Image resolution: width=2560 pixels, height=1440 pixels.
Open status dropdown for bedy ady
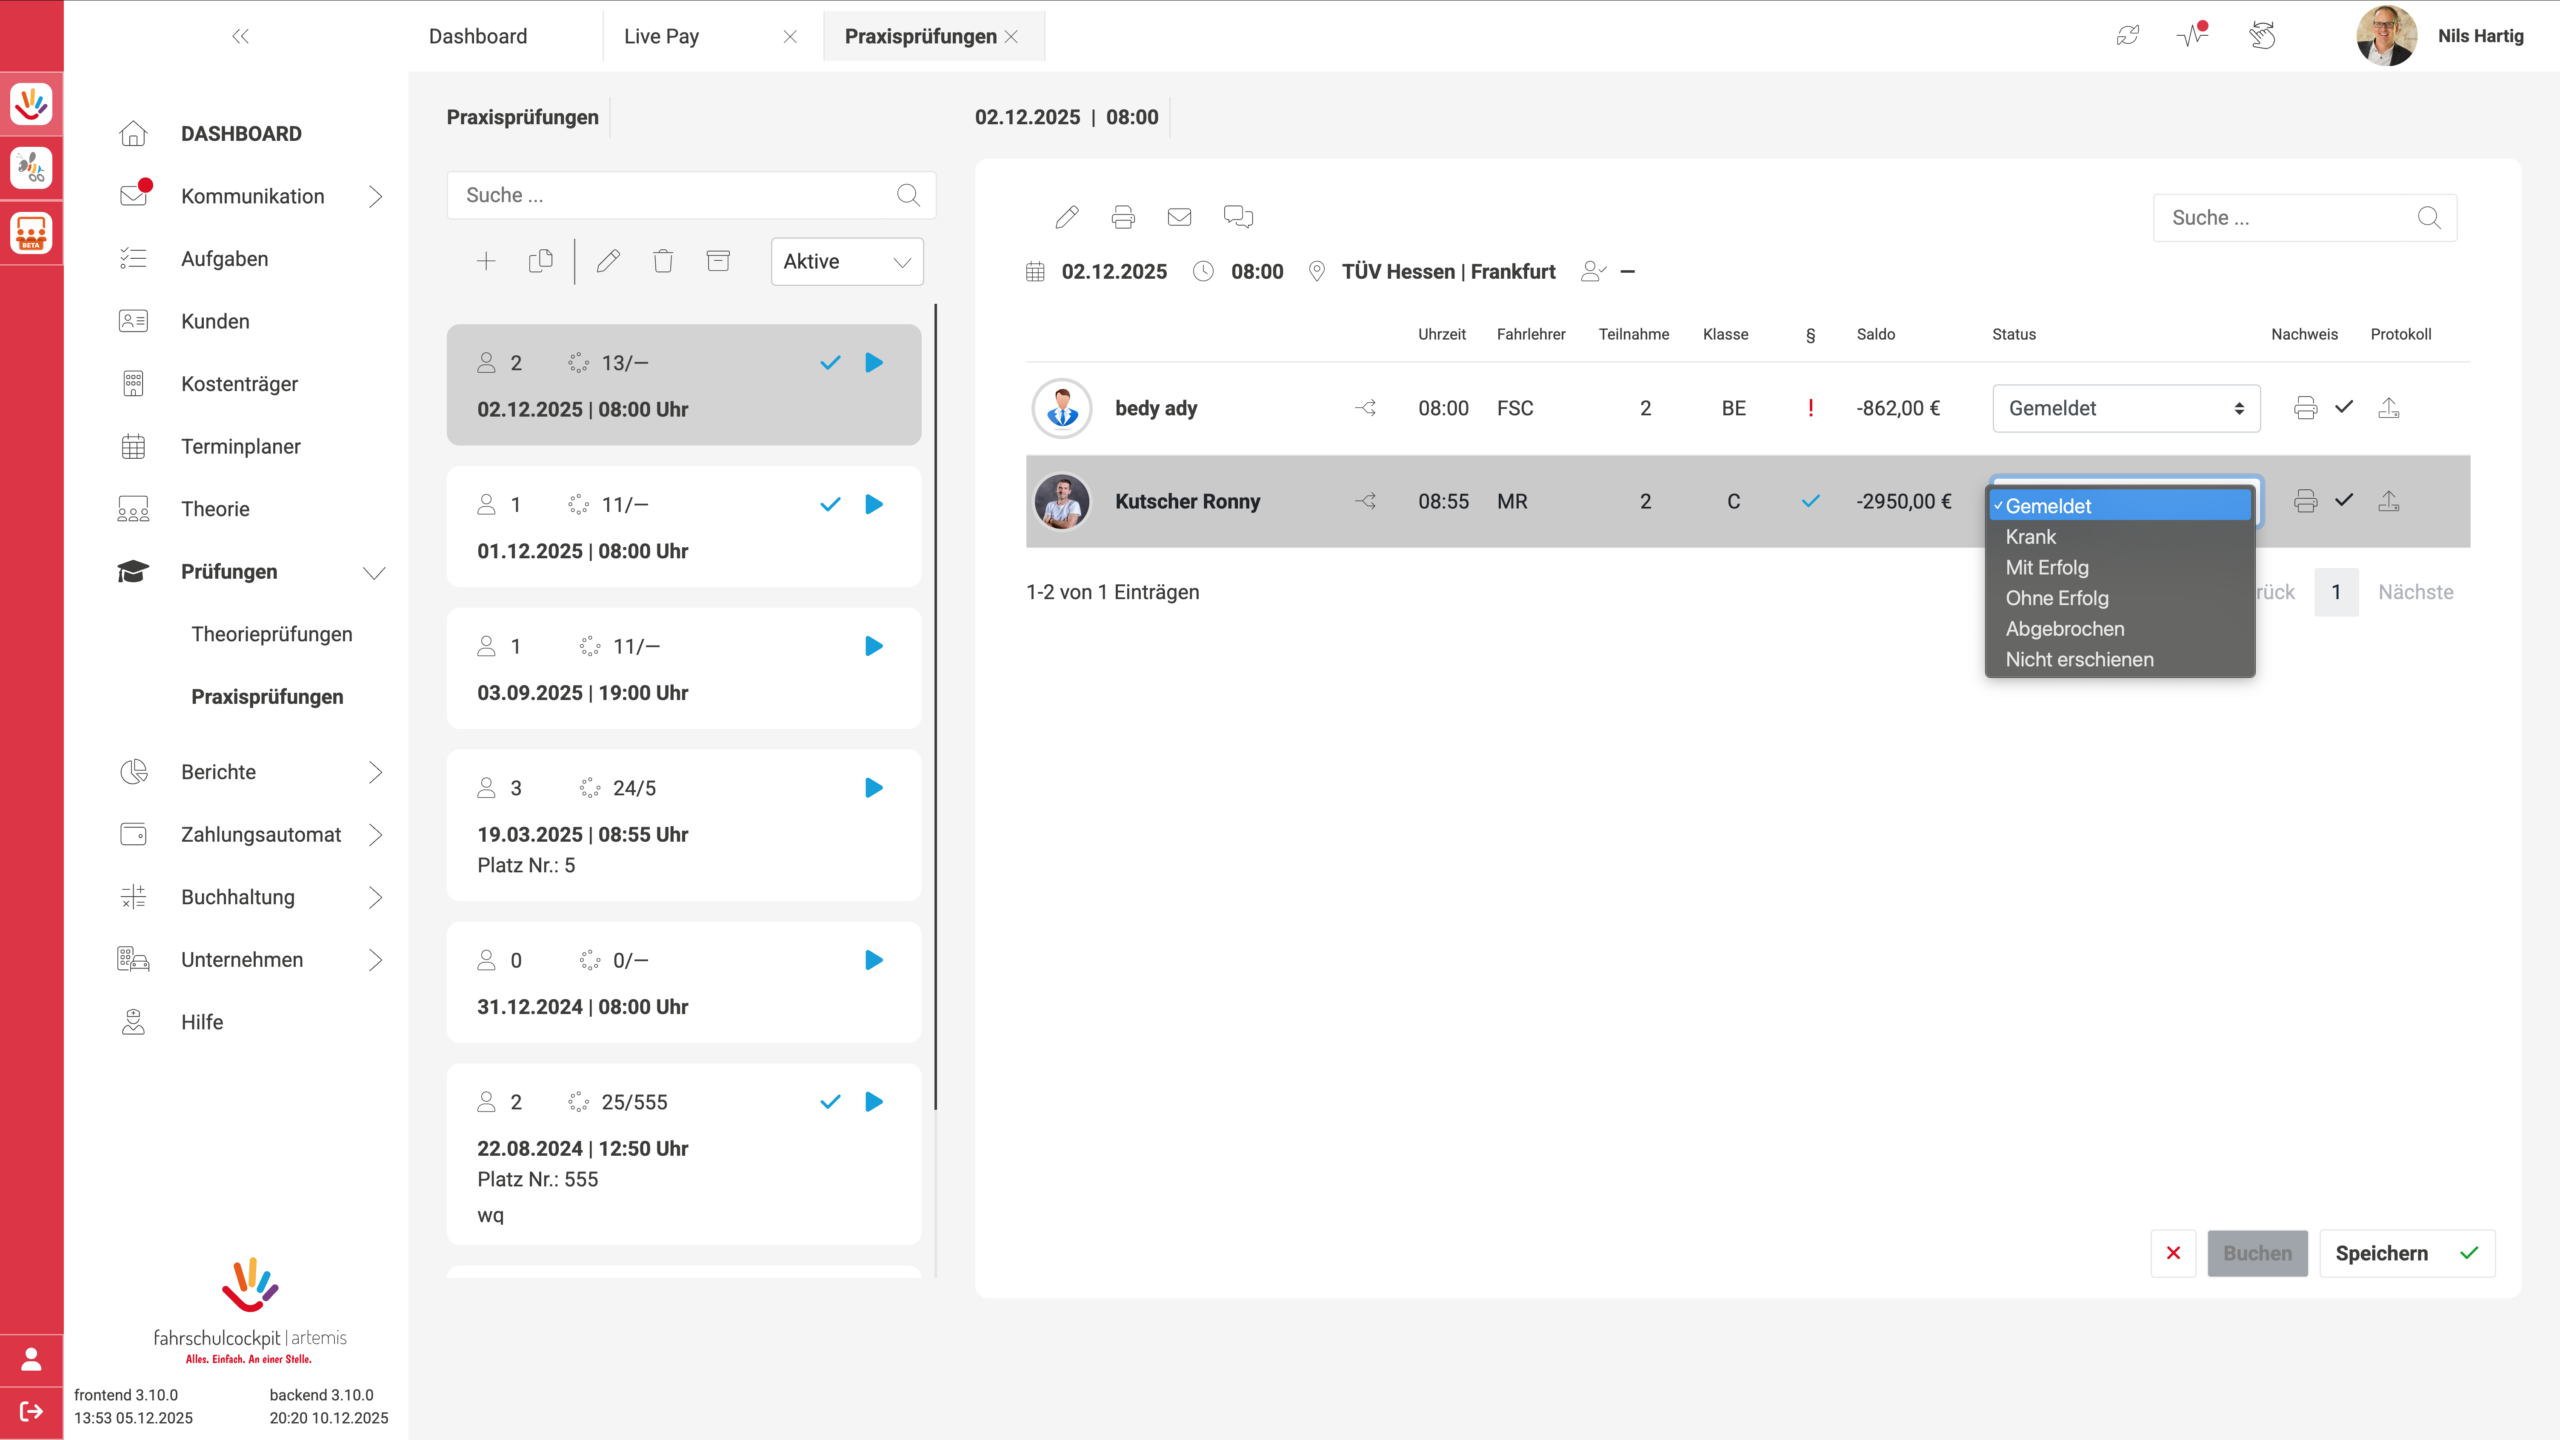click(x=2126, y=408)
